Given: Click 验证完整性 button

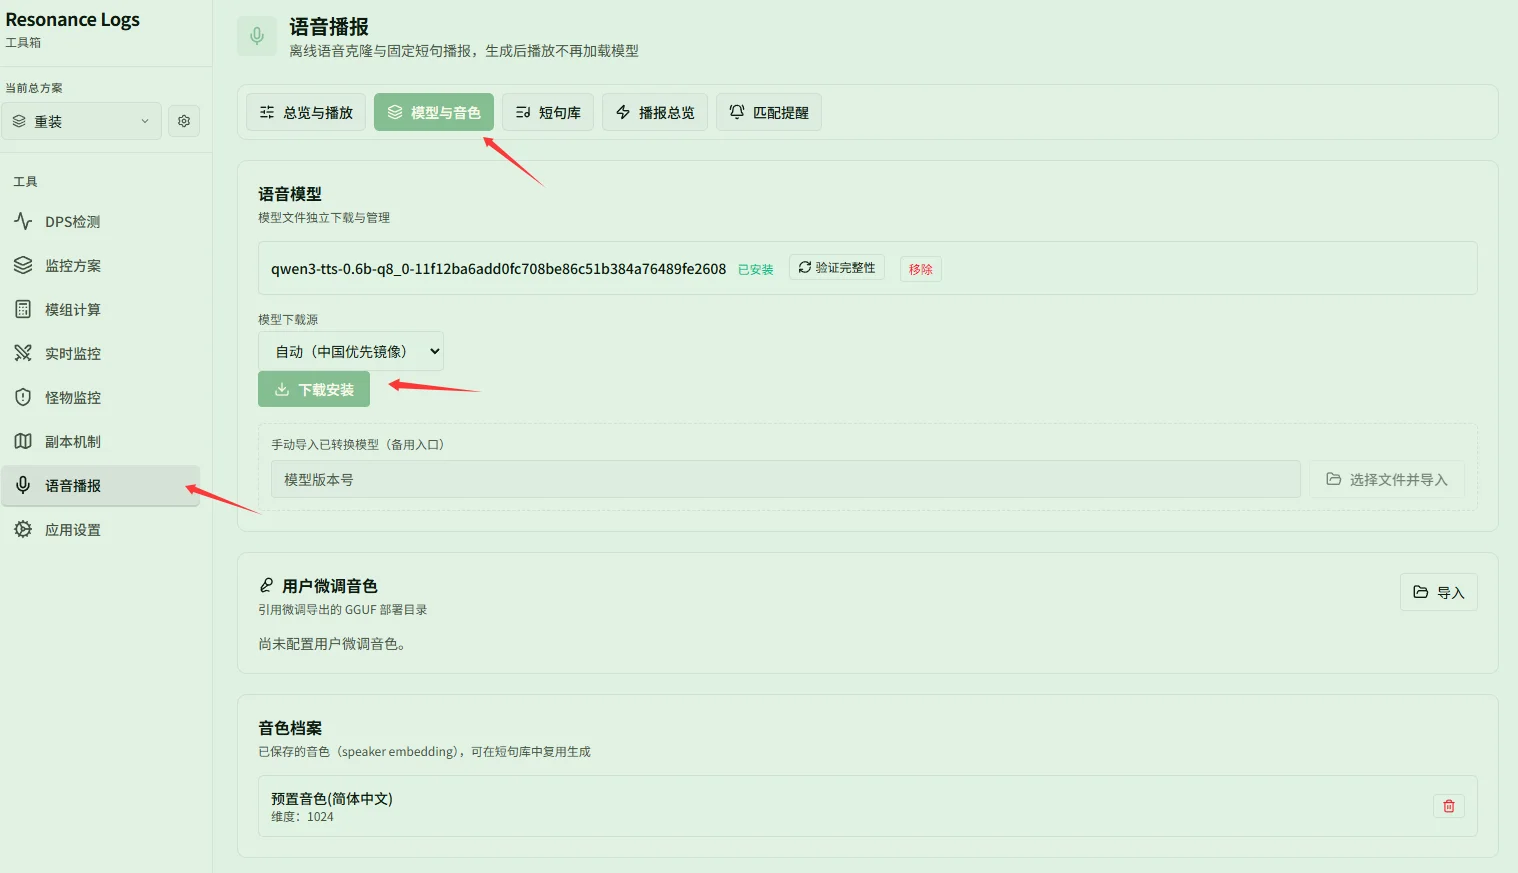Looking at the screenshot, I should [x=837, y=268].
